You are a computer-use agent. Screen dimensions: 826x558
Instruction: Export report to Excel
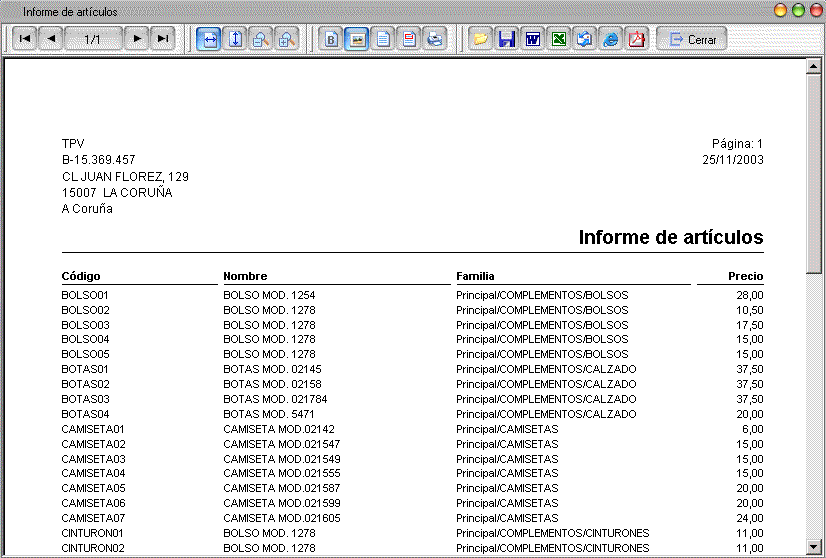559,39
